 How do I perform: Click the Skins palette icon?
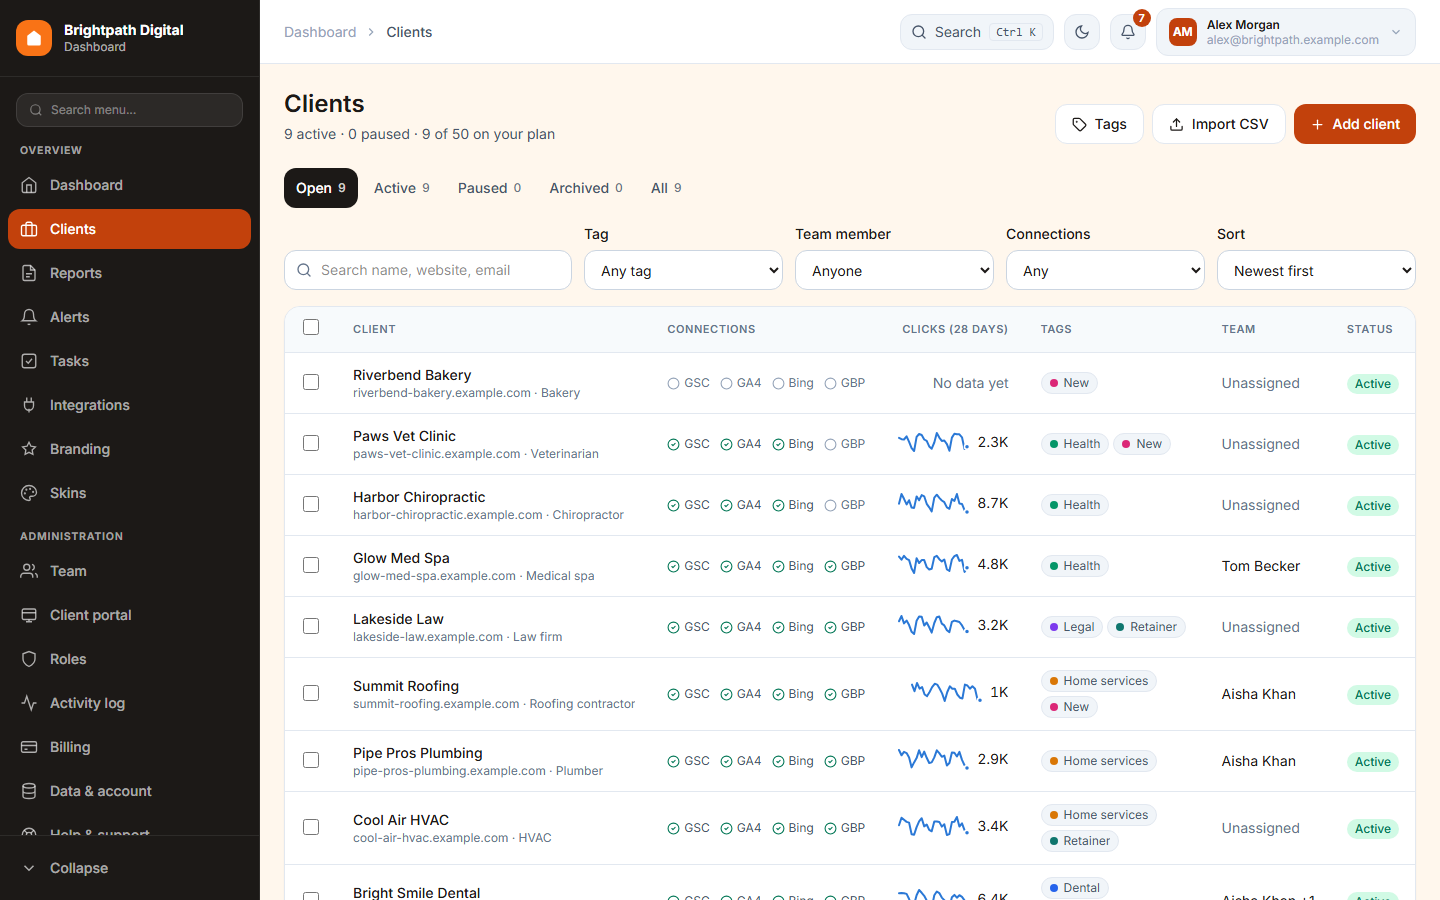[x=29, y=493]
